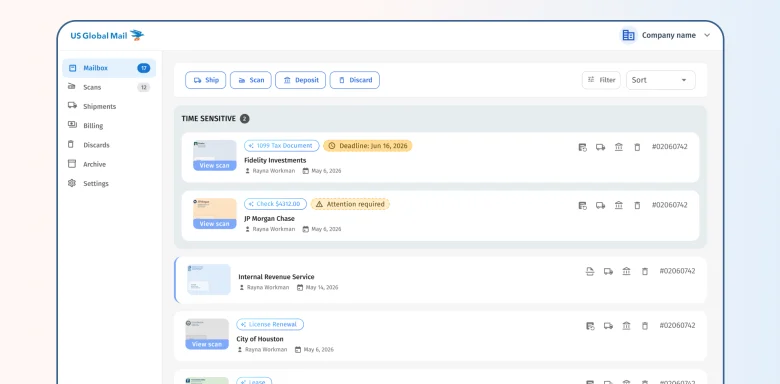Click the ship truck icon for Internal Revenue Service

[x=608, y=272]
